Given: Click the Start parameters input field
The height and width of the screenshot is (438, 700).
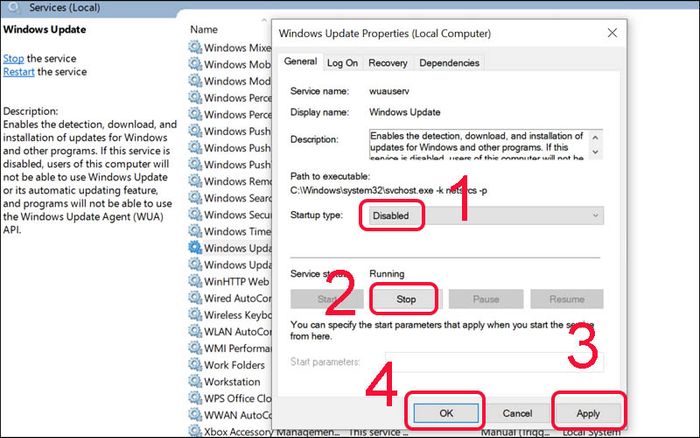Looking at the screenshot, I should (x=494, y=362).
